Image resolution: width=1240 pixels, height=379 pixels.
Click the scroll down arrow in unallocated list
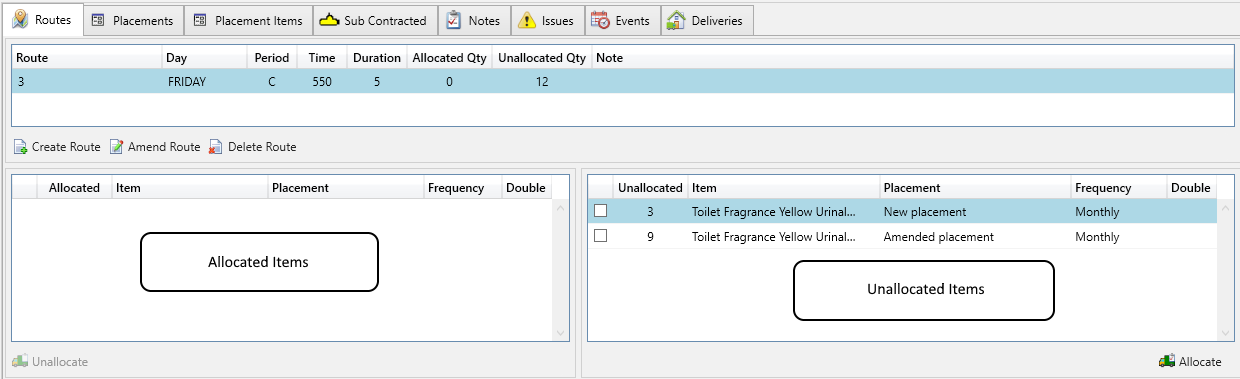click(1226, 333)
